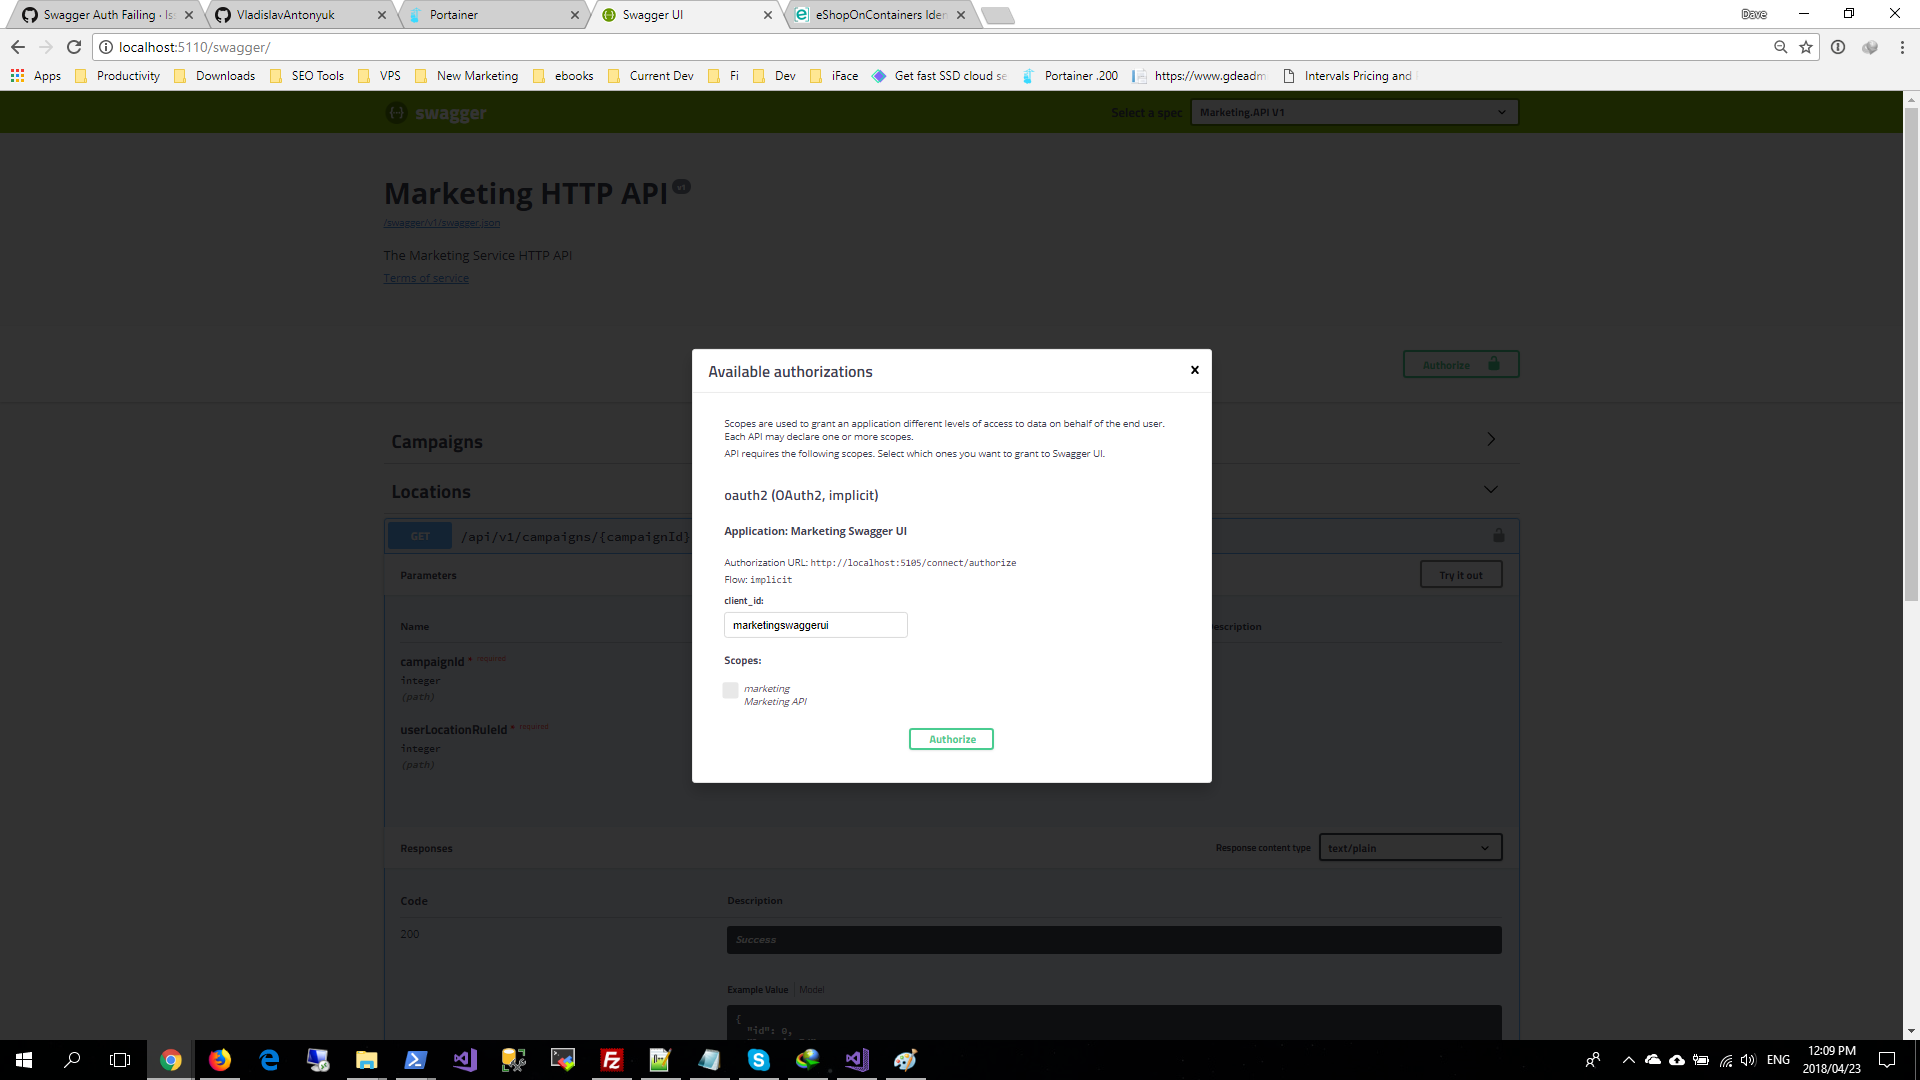Click the client_id input field
1920x1080 pixels.
coord(815,625)
